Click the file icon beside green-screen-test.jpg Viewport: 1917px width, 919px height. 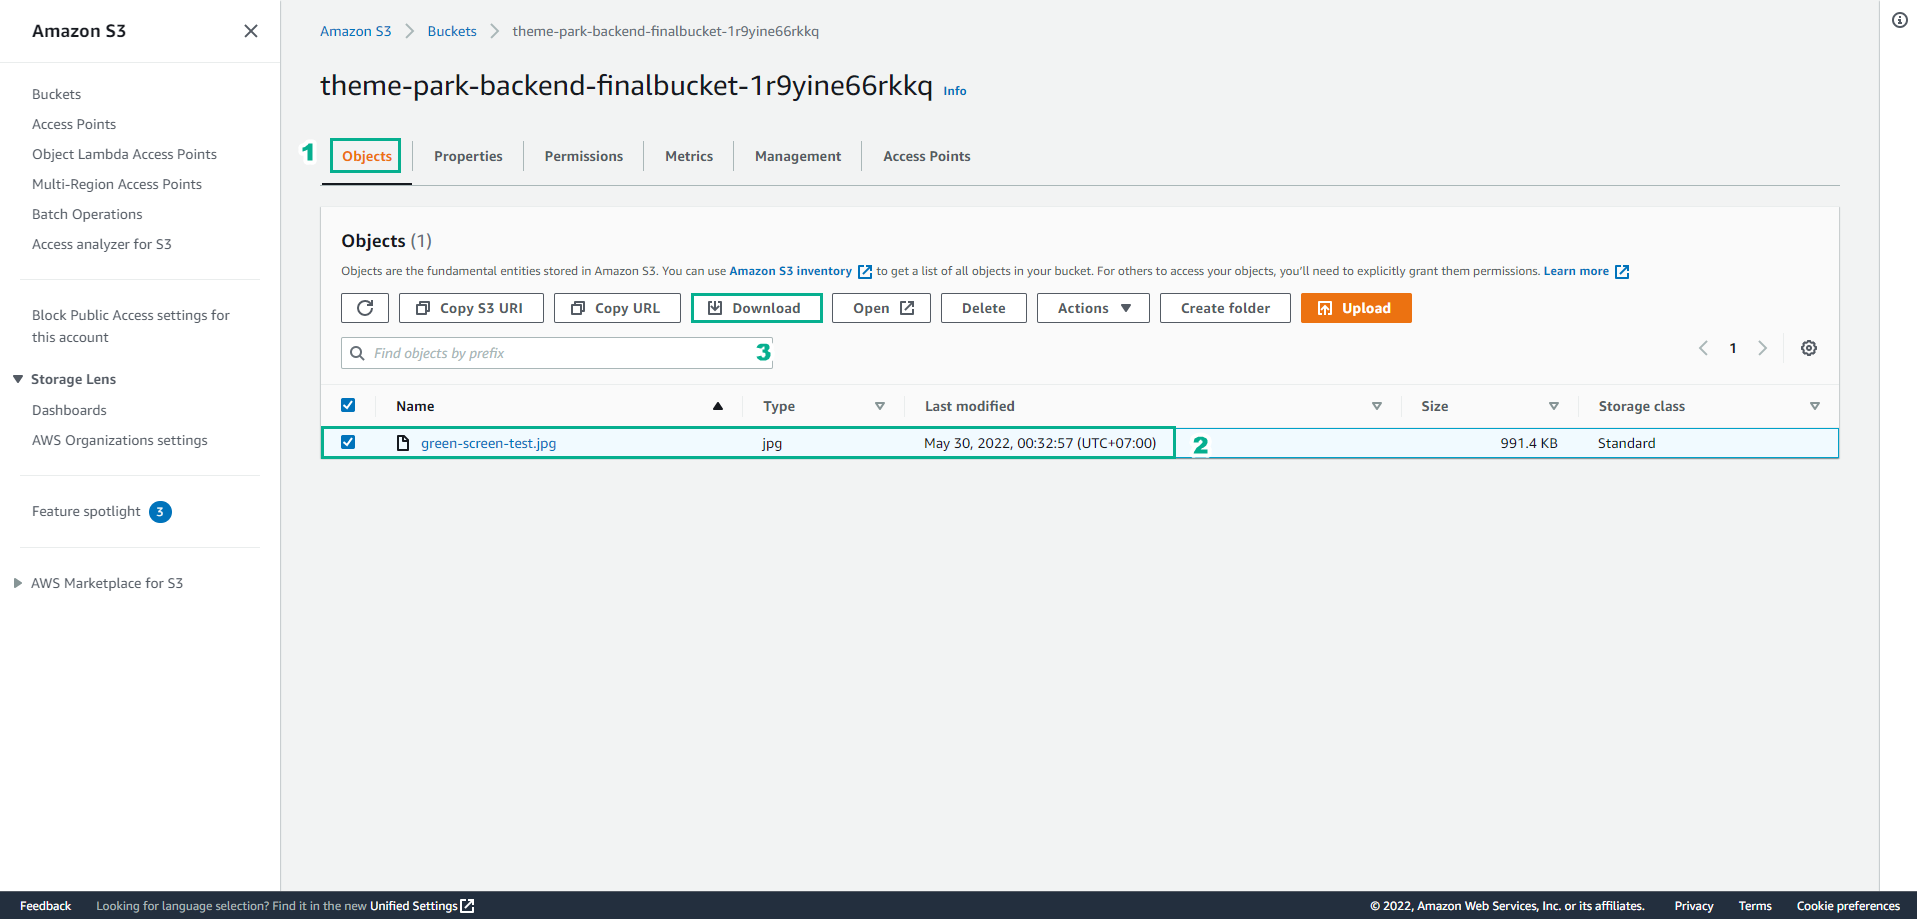coord(403,443)
